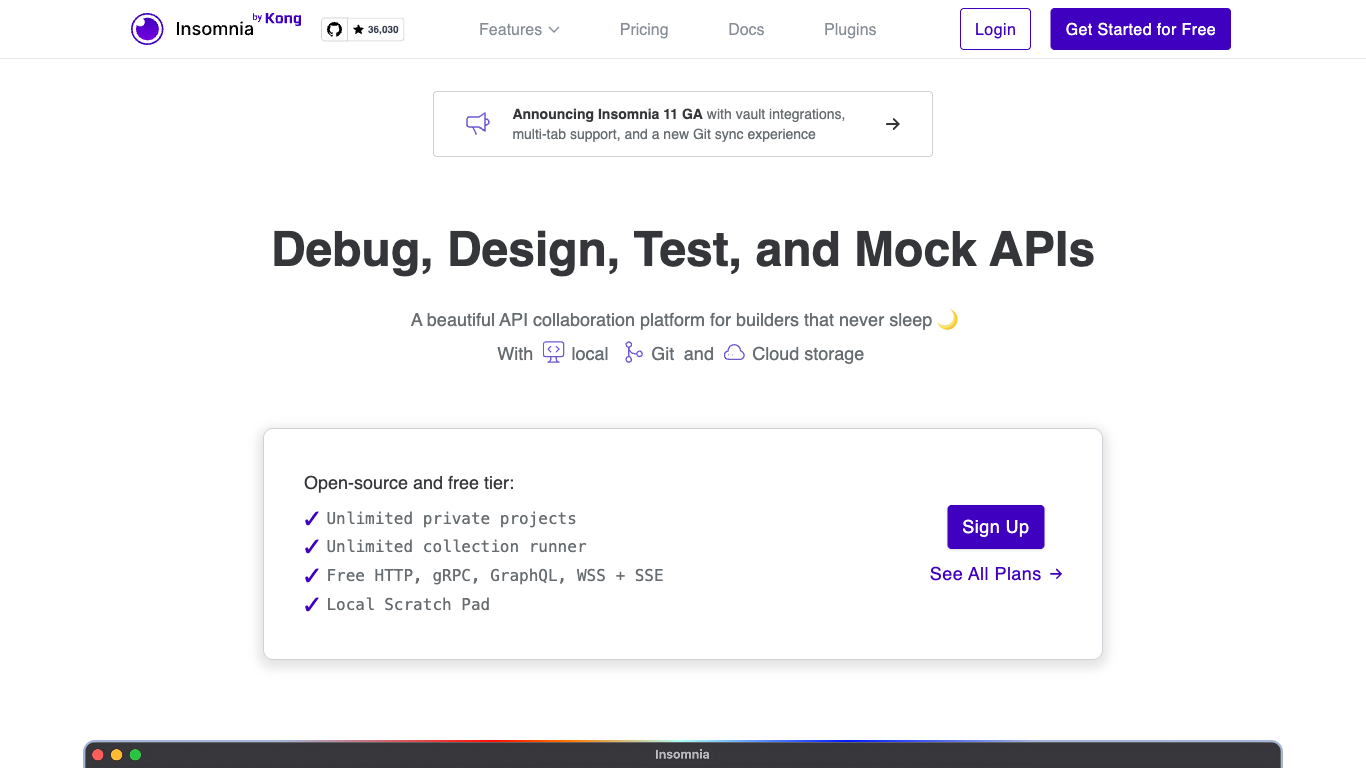Expand the Features dropdown menu
The height and width of the screenshot is (768, 1366).
[x=519, y=30]
